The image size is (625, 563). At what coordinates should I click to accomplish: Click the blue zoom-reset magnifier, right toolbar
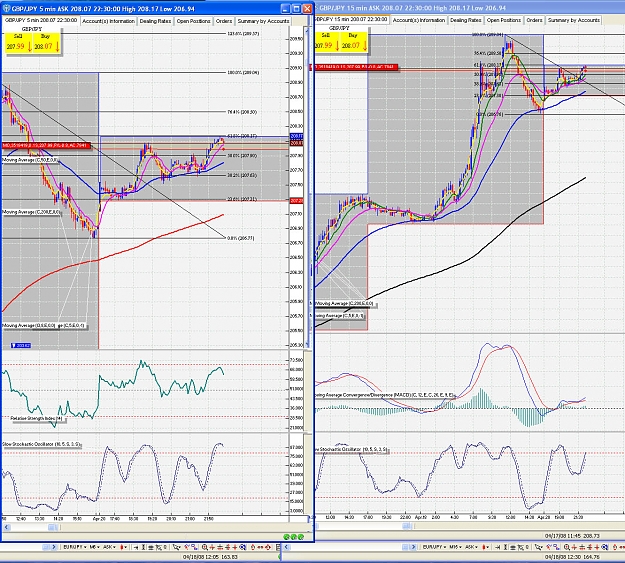604,547
